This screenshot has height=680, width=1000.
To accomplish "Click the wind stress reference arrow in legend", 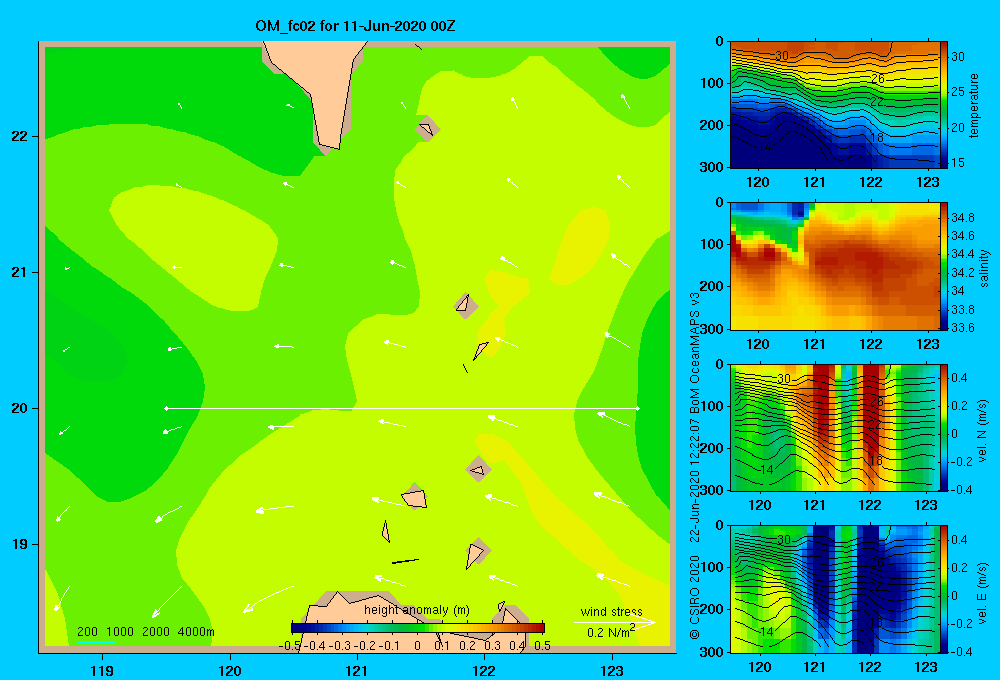I will coord(615,622).
